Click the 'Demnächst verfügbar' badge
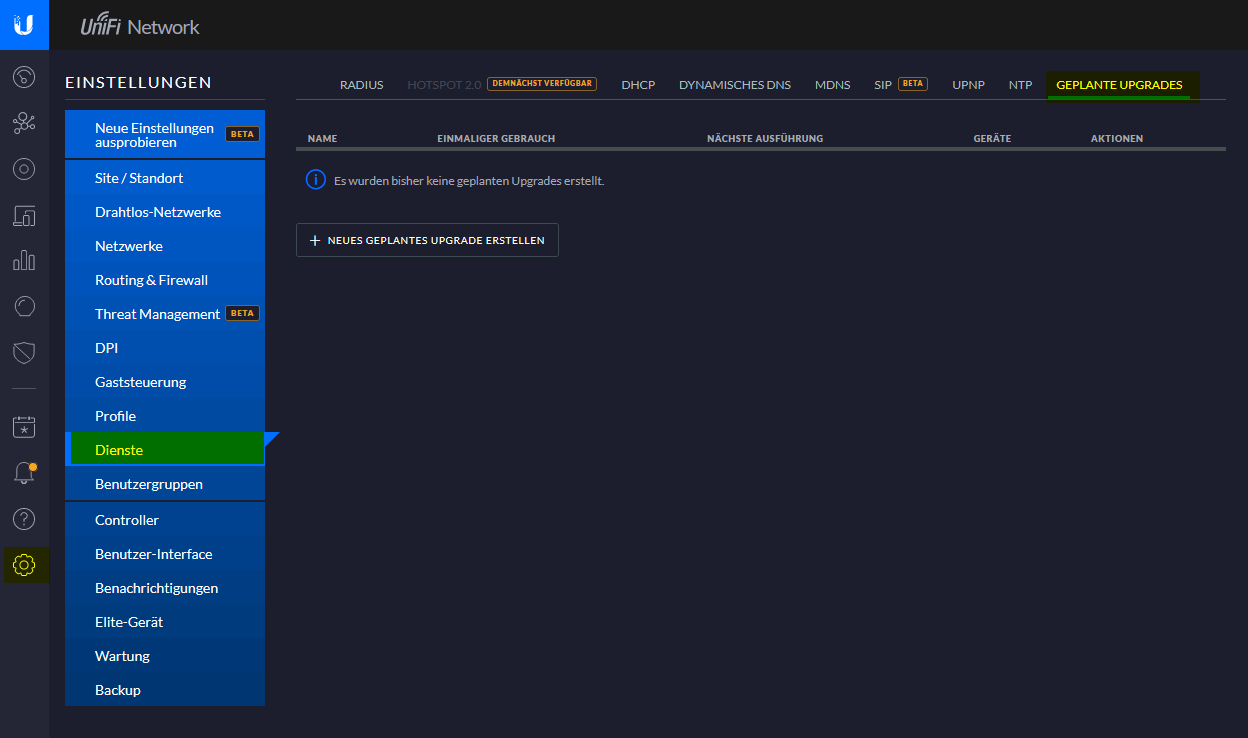The height and width of the screenshot is (738, 1248). (542, 84)
